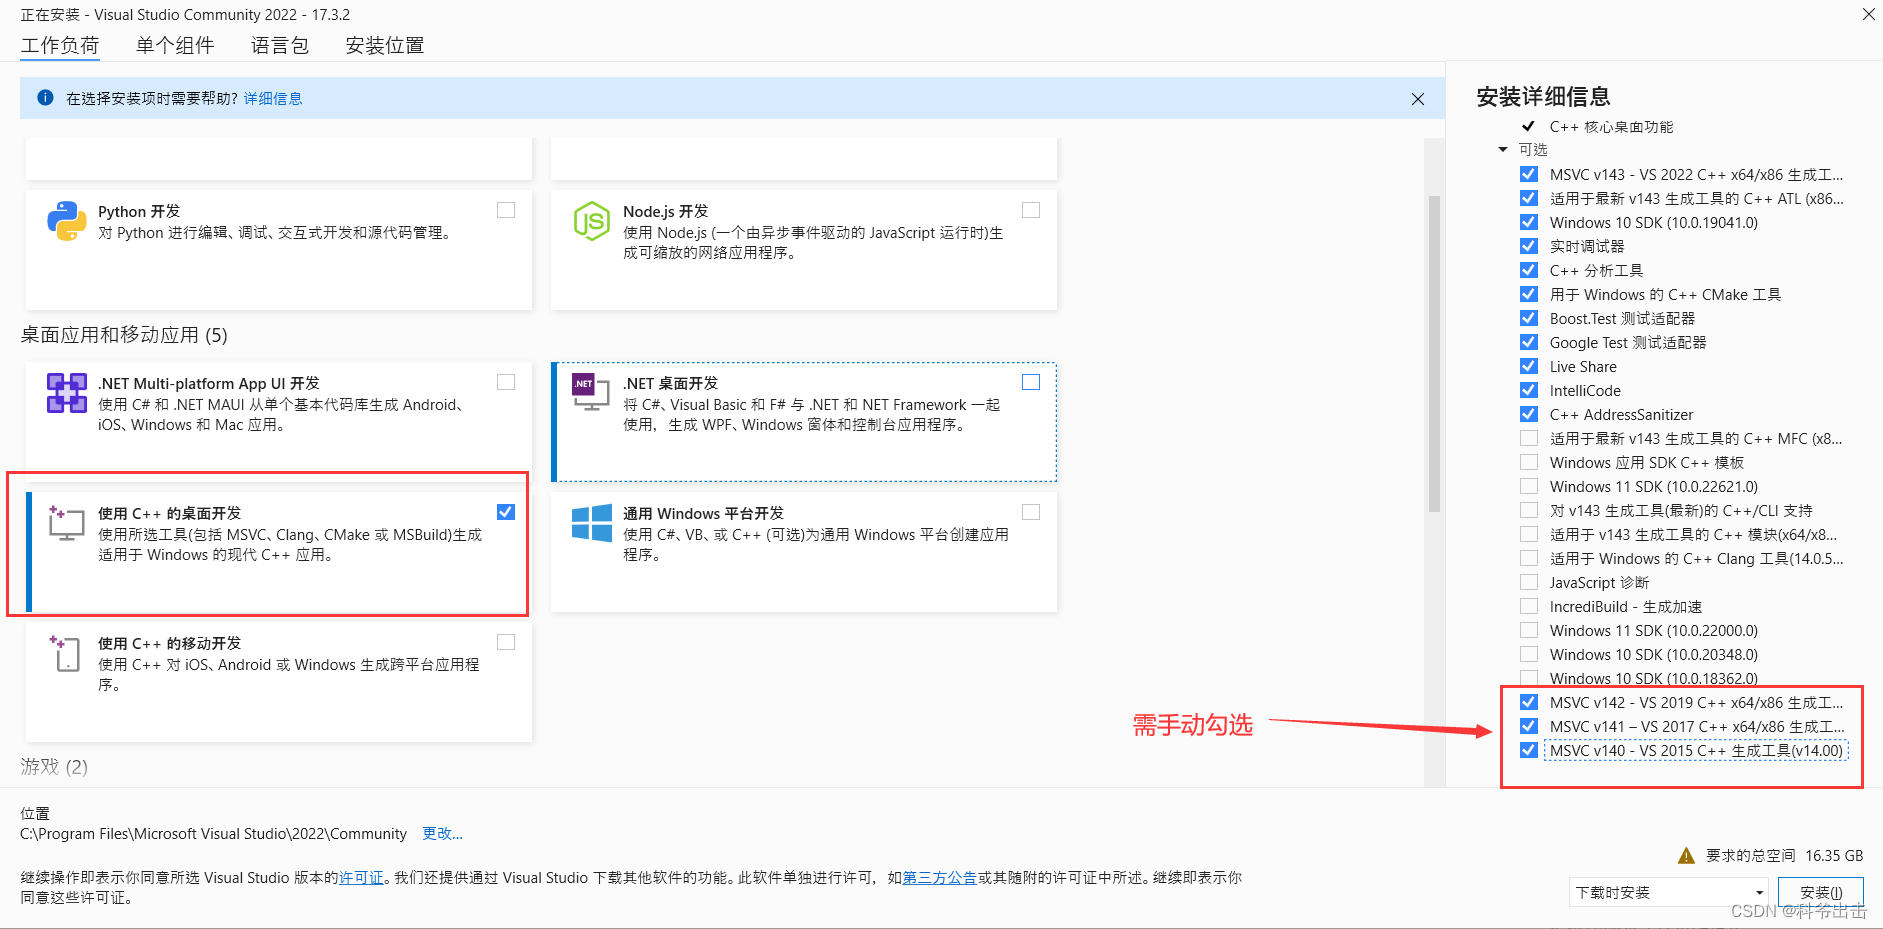Toggle the Live Share component checkbox
The image size is (1883, 929).
pyautogui.click(x=1529, y=366)
